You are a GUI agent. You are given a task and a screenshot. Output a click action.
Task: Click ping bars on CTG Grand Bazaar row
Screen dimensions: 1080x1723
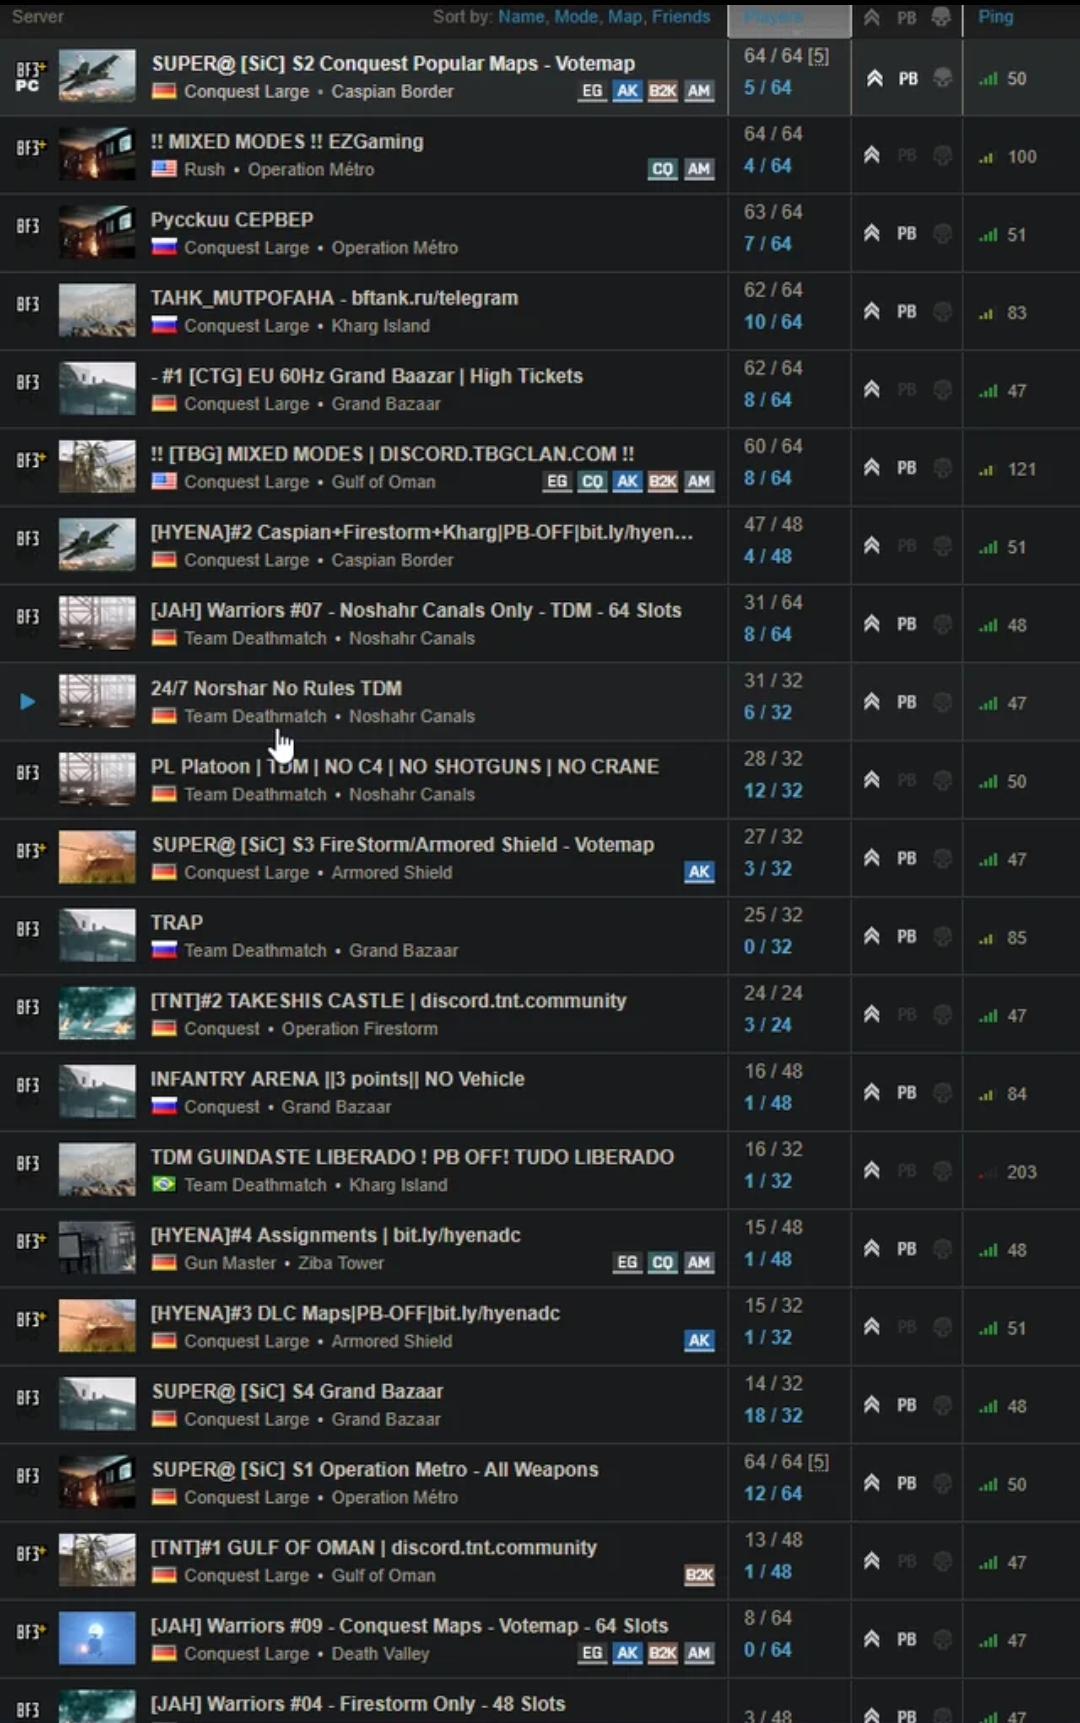[x=988, y=391]
